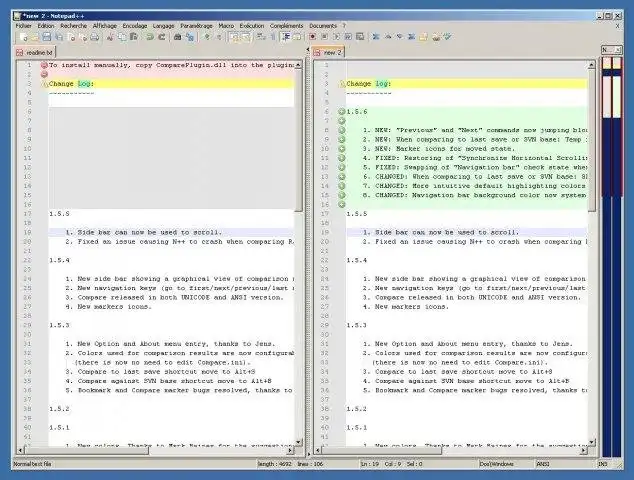Click the New file toolbar icon
The width and height of the screenshot is (634, 480).
[x=24, y=37]
